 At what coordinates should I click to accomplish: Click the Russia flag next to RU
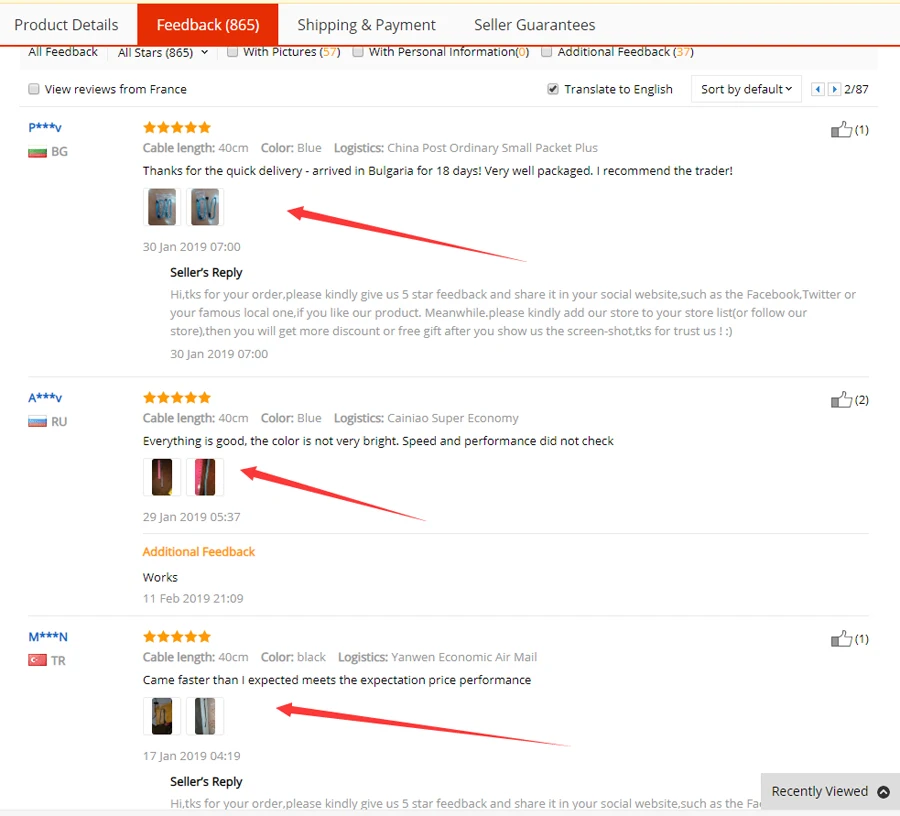pyautogui.click(x=37, y=422)
